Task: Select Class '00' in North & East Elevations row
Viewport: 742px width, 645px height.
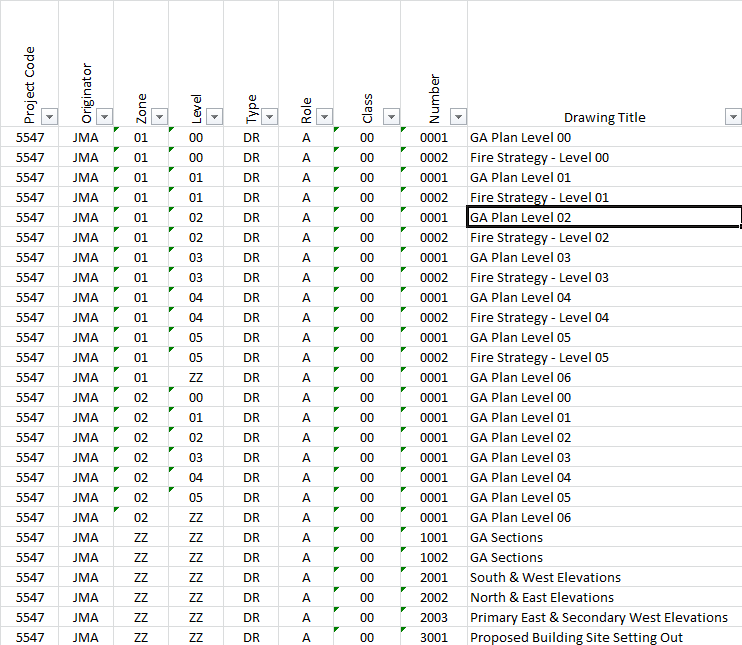Action: coord(367,597)
